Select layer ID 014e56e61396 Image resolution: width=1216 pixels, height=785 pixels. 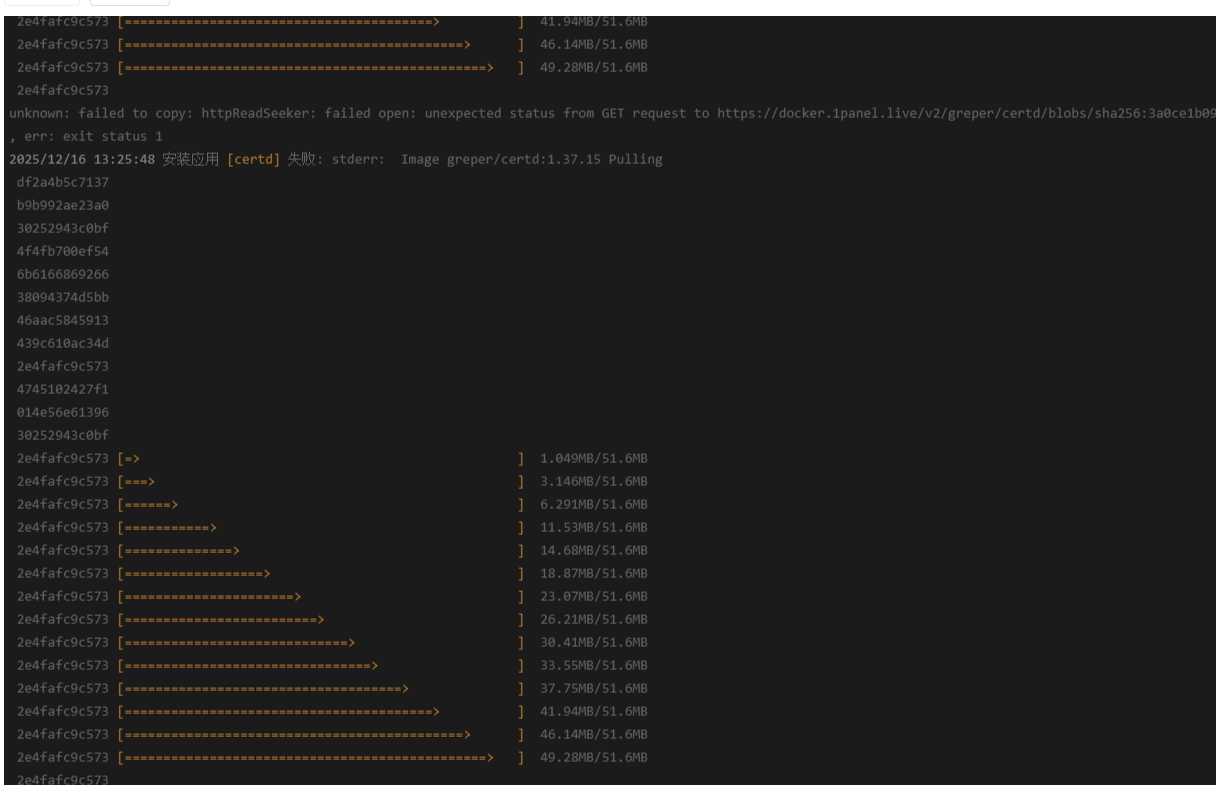pyautogui.click(x=63, y=412)
